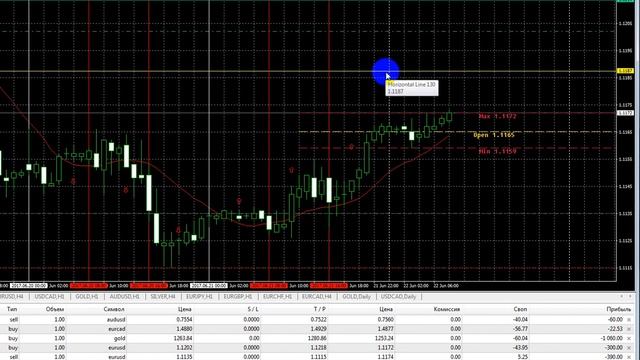
Task: Open the AUDUSD,H1 chart tab
Action: [x=124, y=297]
